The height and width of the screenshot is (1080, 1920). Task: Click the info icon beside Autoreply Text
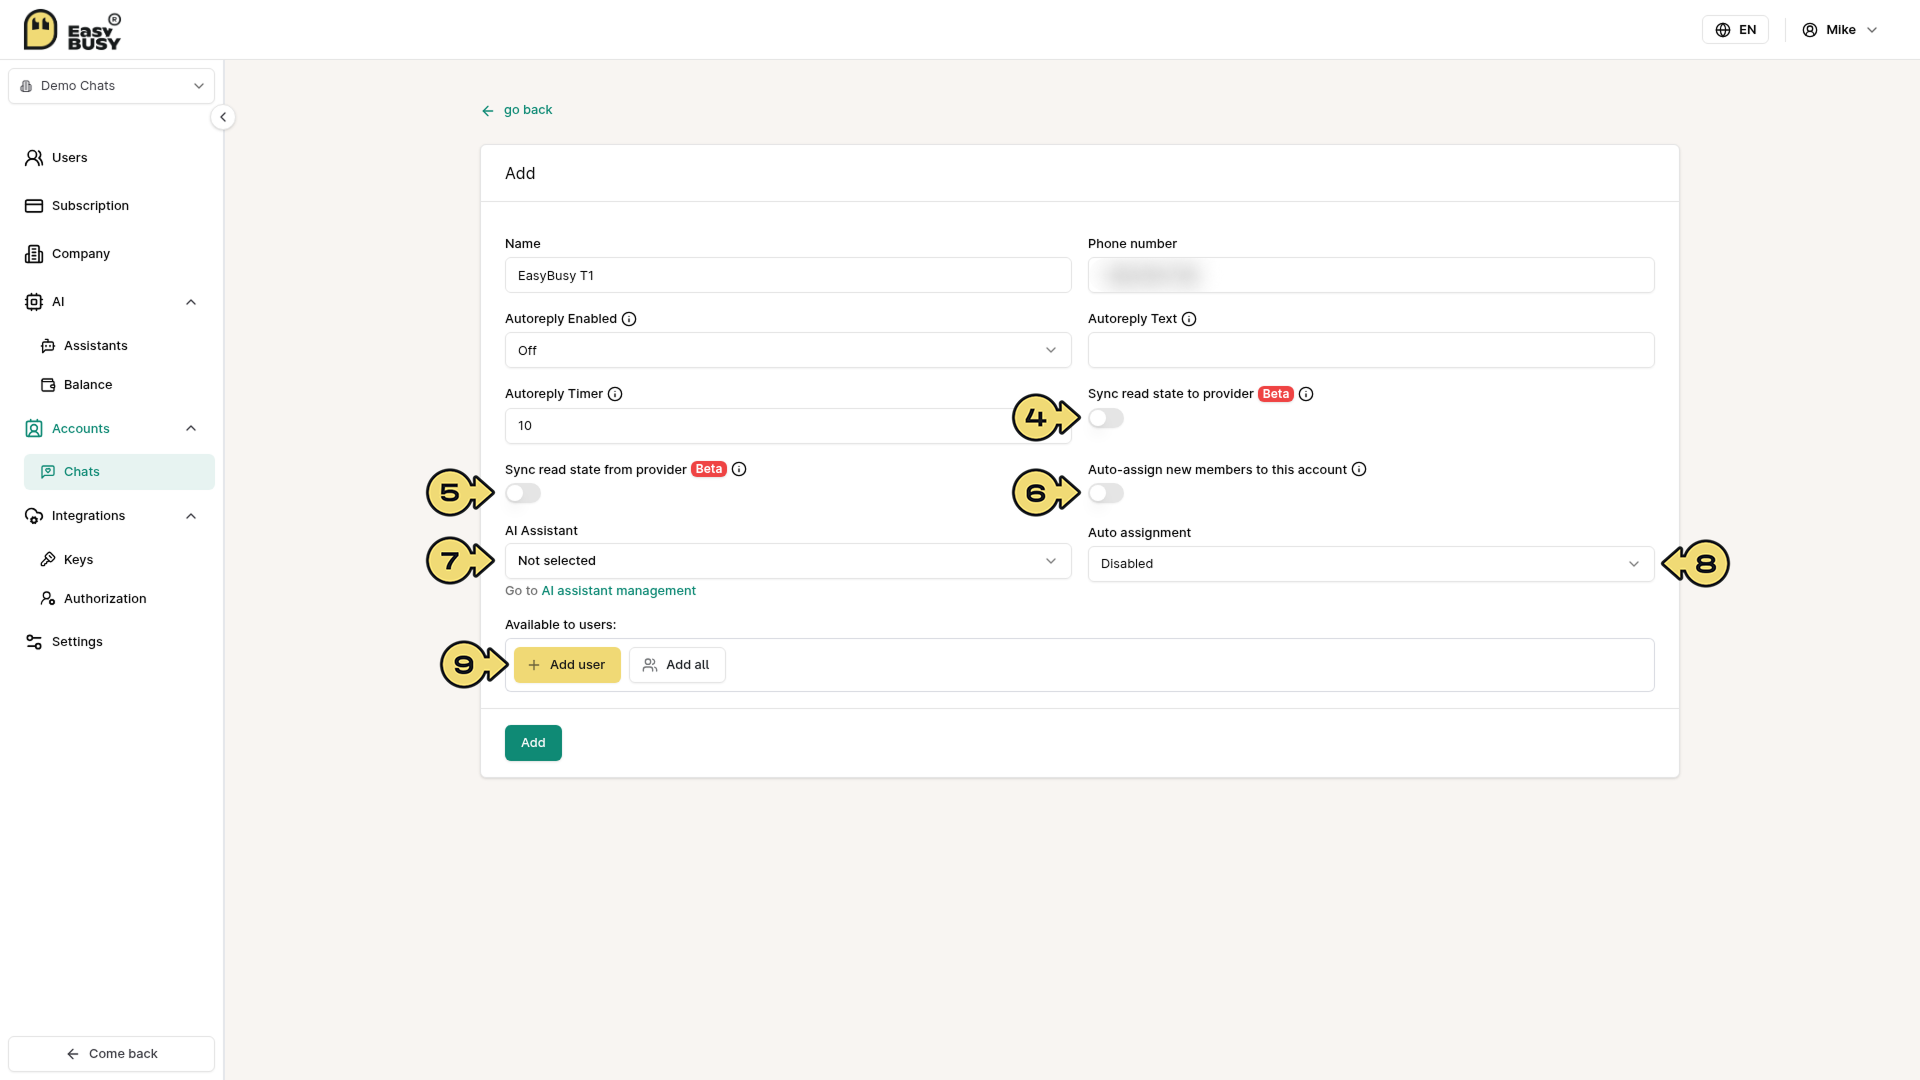click(1189, 319)
